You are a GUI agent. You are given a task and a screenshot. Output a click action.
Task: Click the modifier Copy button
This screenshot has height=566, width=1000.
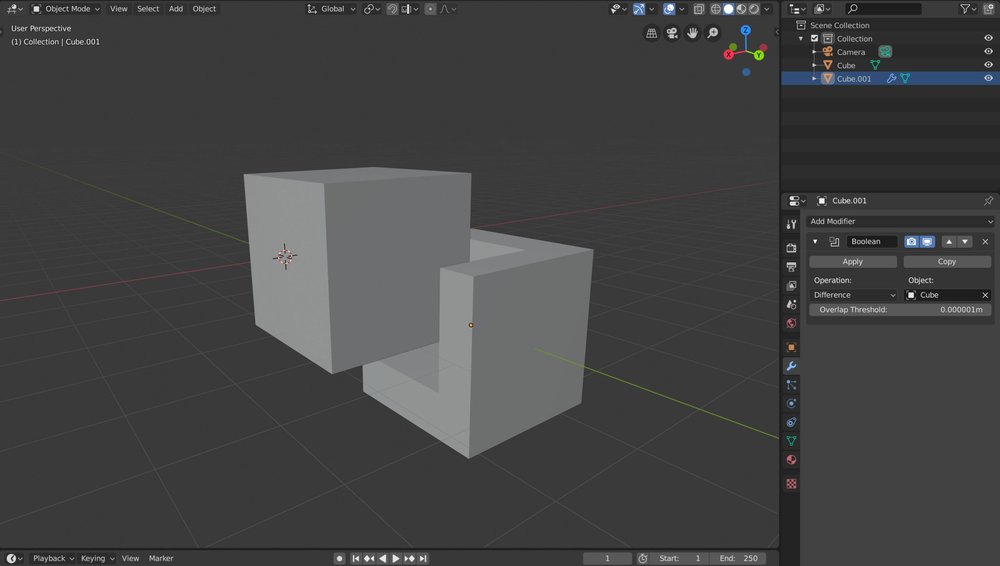[x=946, y=262]
